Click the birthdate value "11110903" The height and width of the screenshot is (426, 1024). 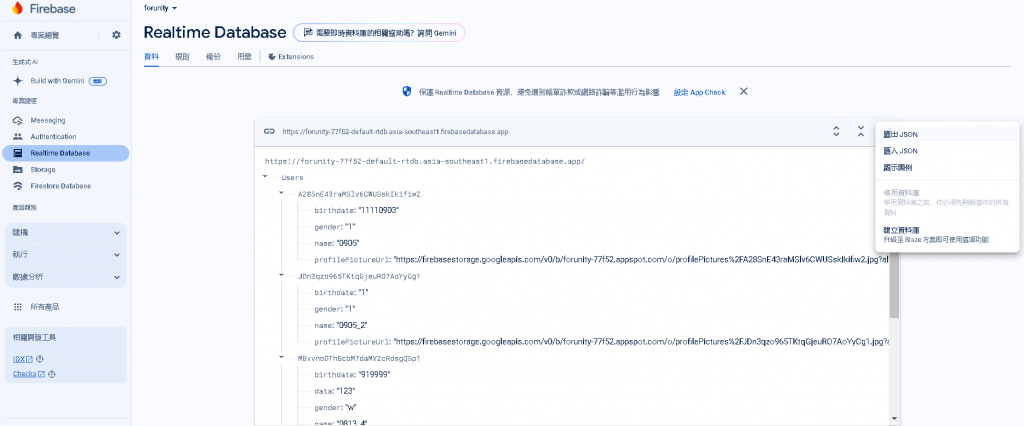pos(379,210)
